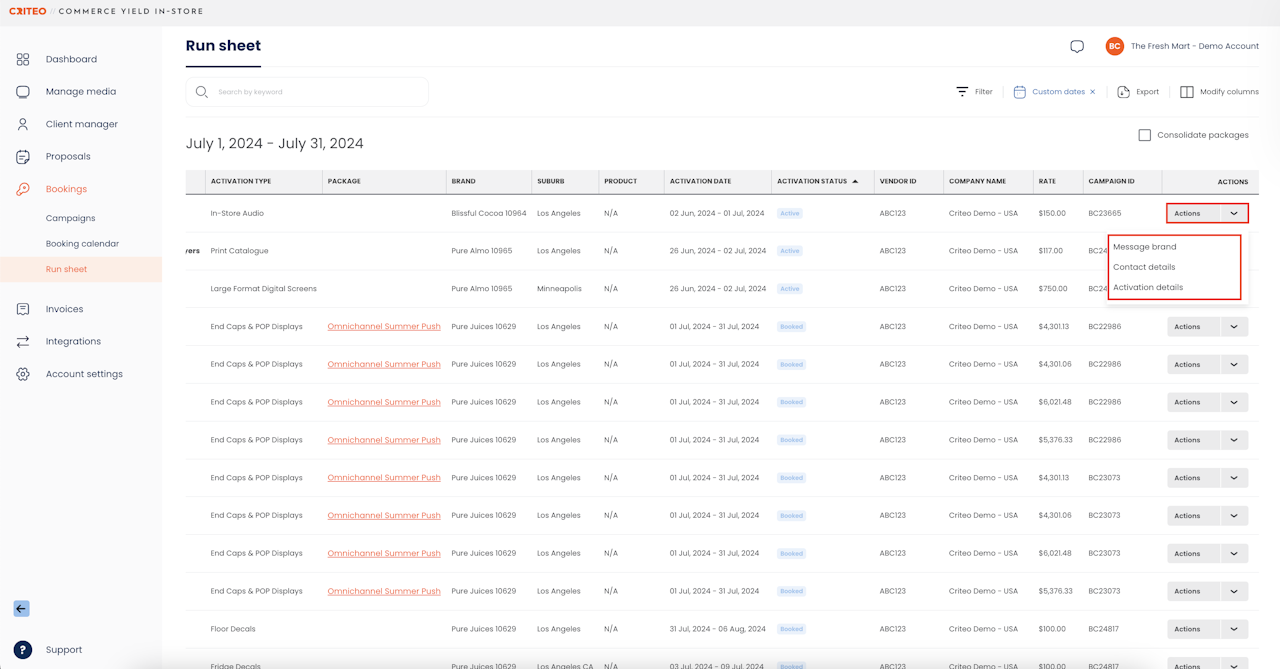Image resolution: width=1280 pixels, height=669 pixels.
Task: Click the Export button
Action: (x=1138, y=92)
